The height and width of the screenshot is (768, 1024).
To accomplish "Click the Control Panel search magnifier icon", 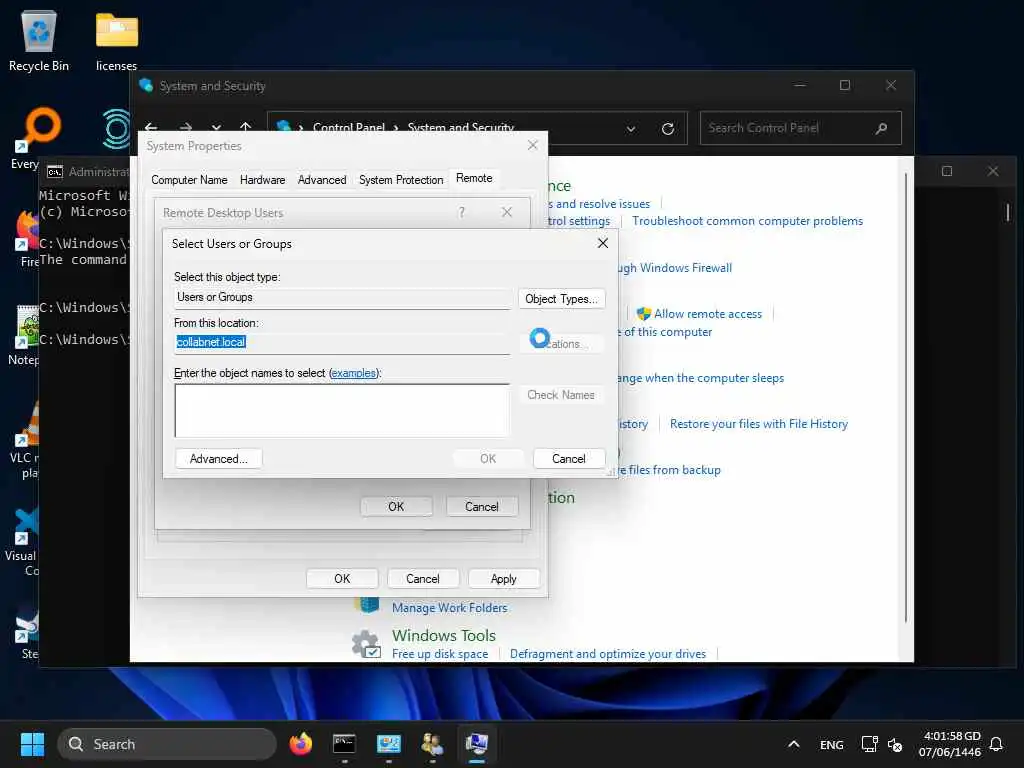I will (x=882, y=128).
